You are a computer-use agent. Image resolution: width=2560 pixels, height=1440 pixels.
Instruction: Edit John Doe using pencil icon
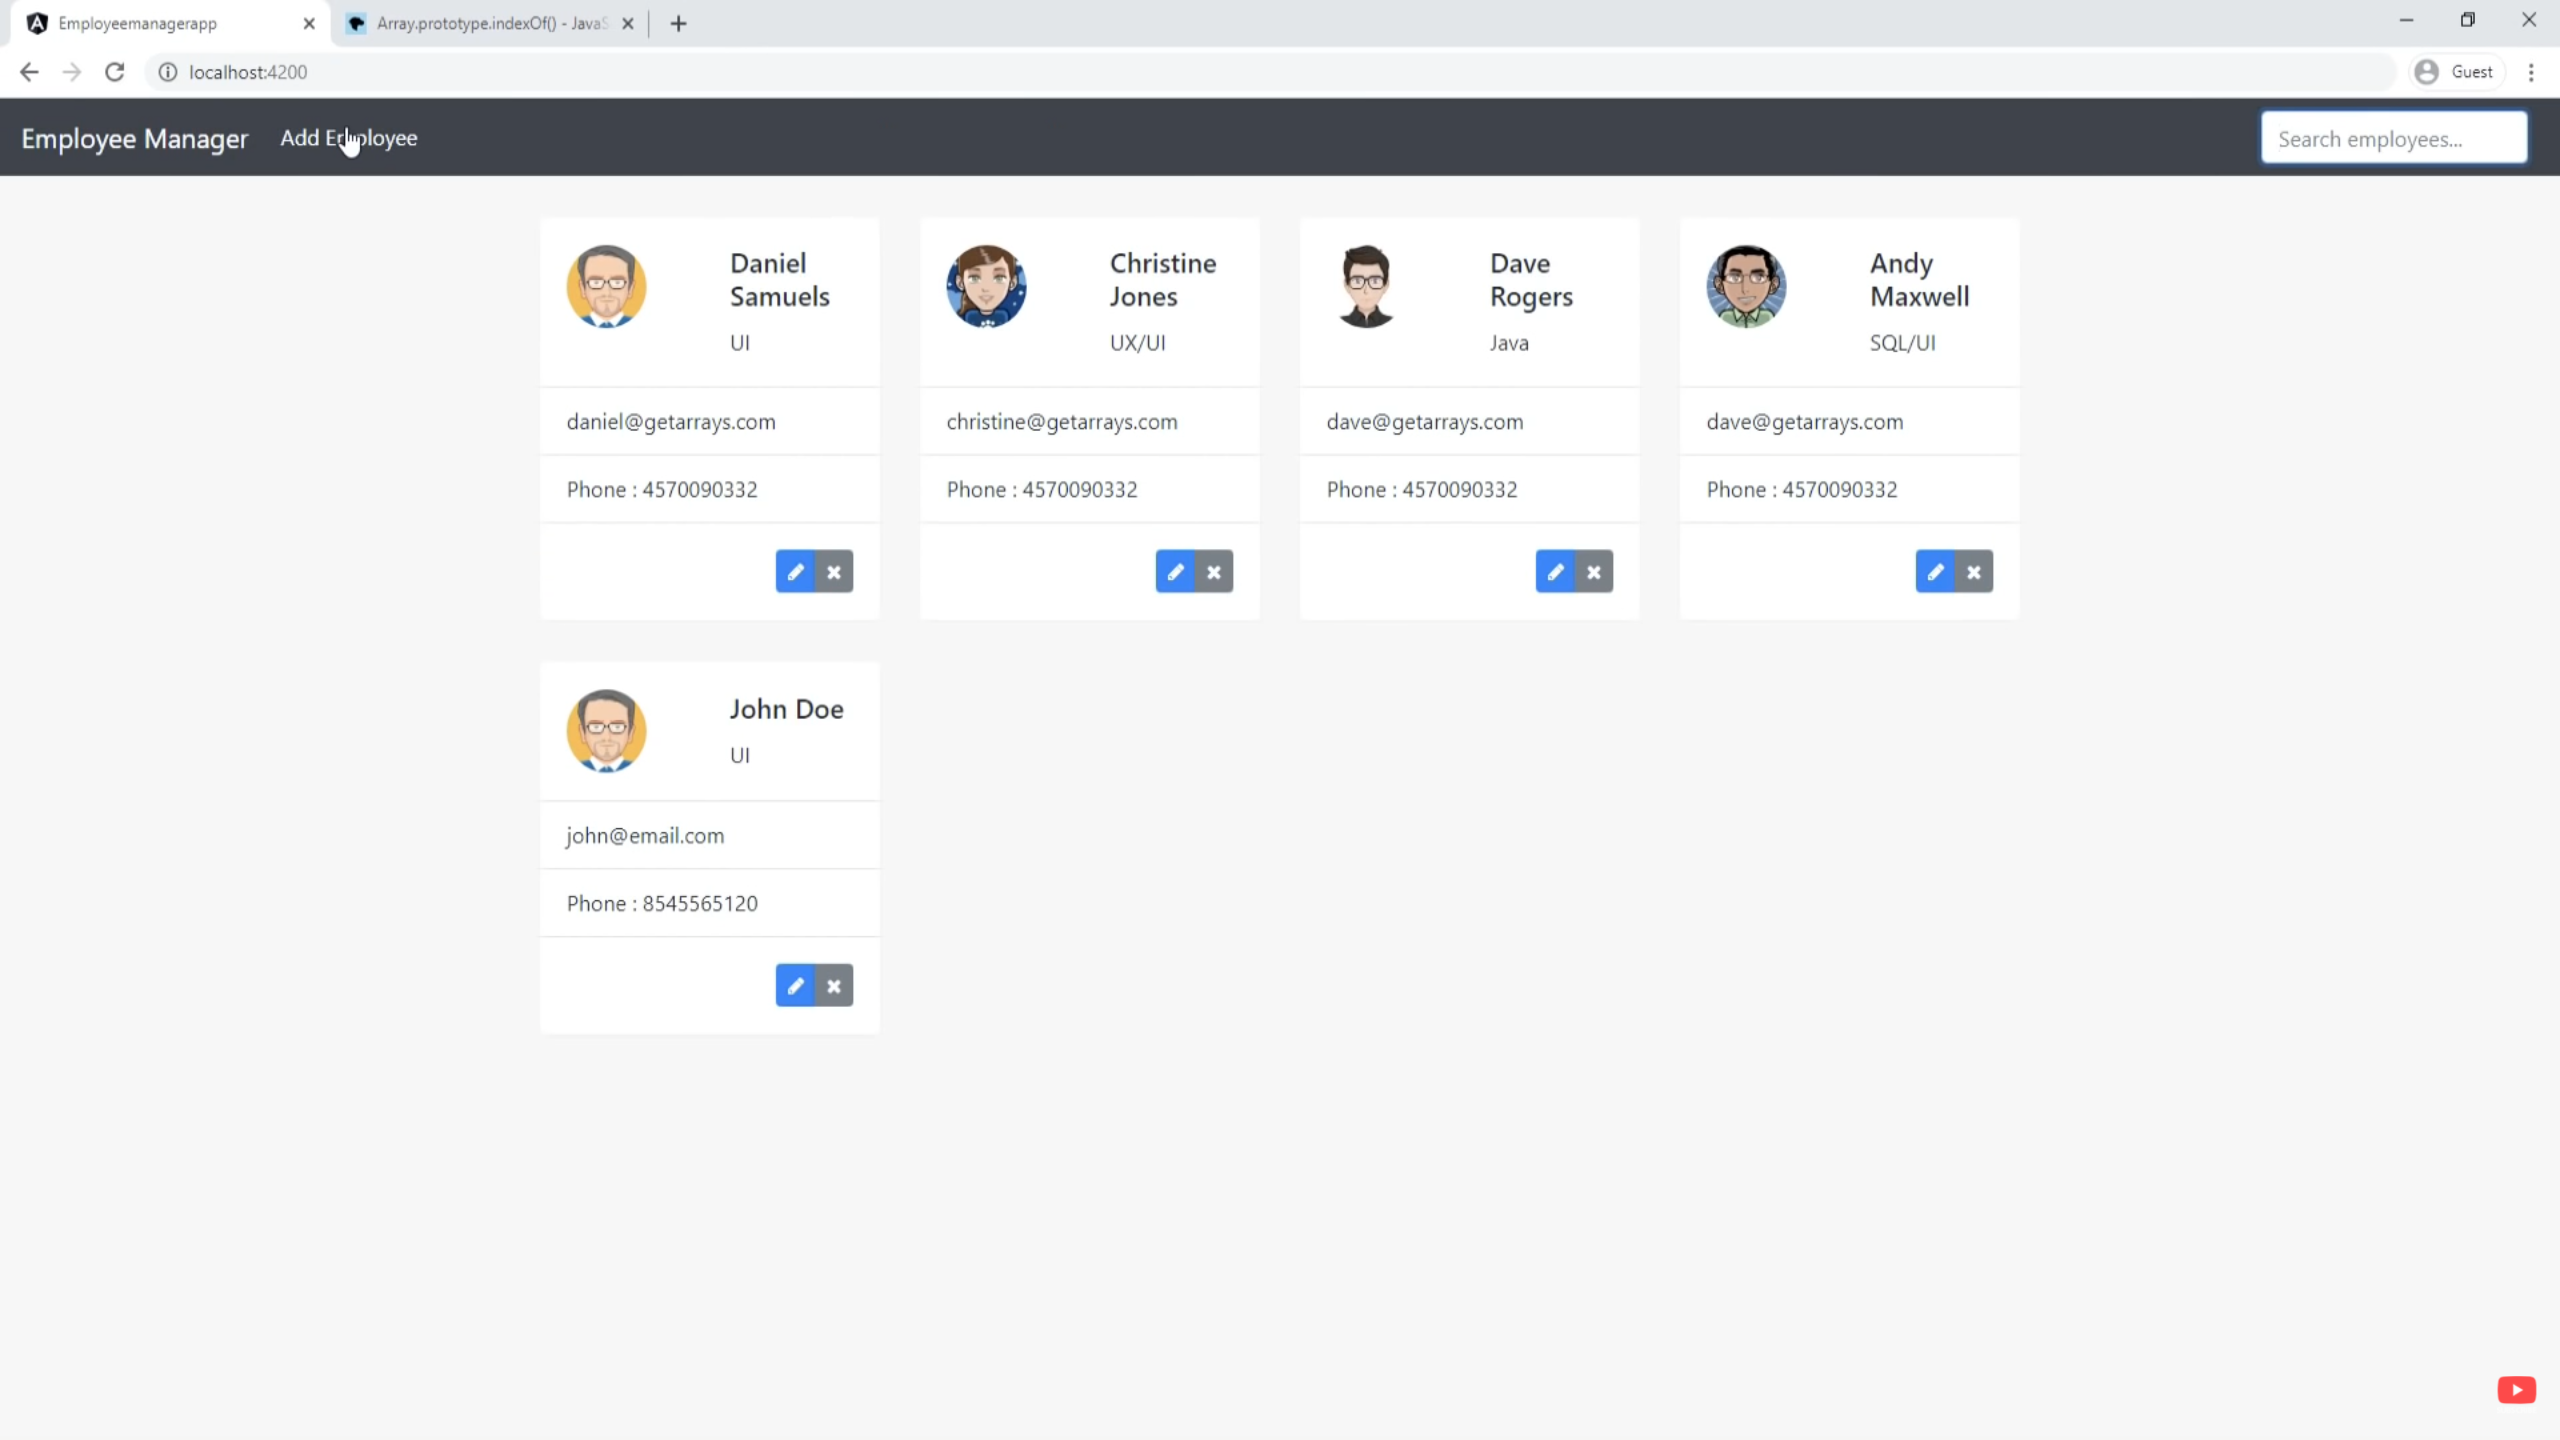(x=795, y=986)
